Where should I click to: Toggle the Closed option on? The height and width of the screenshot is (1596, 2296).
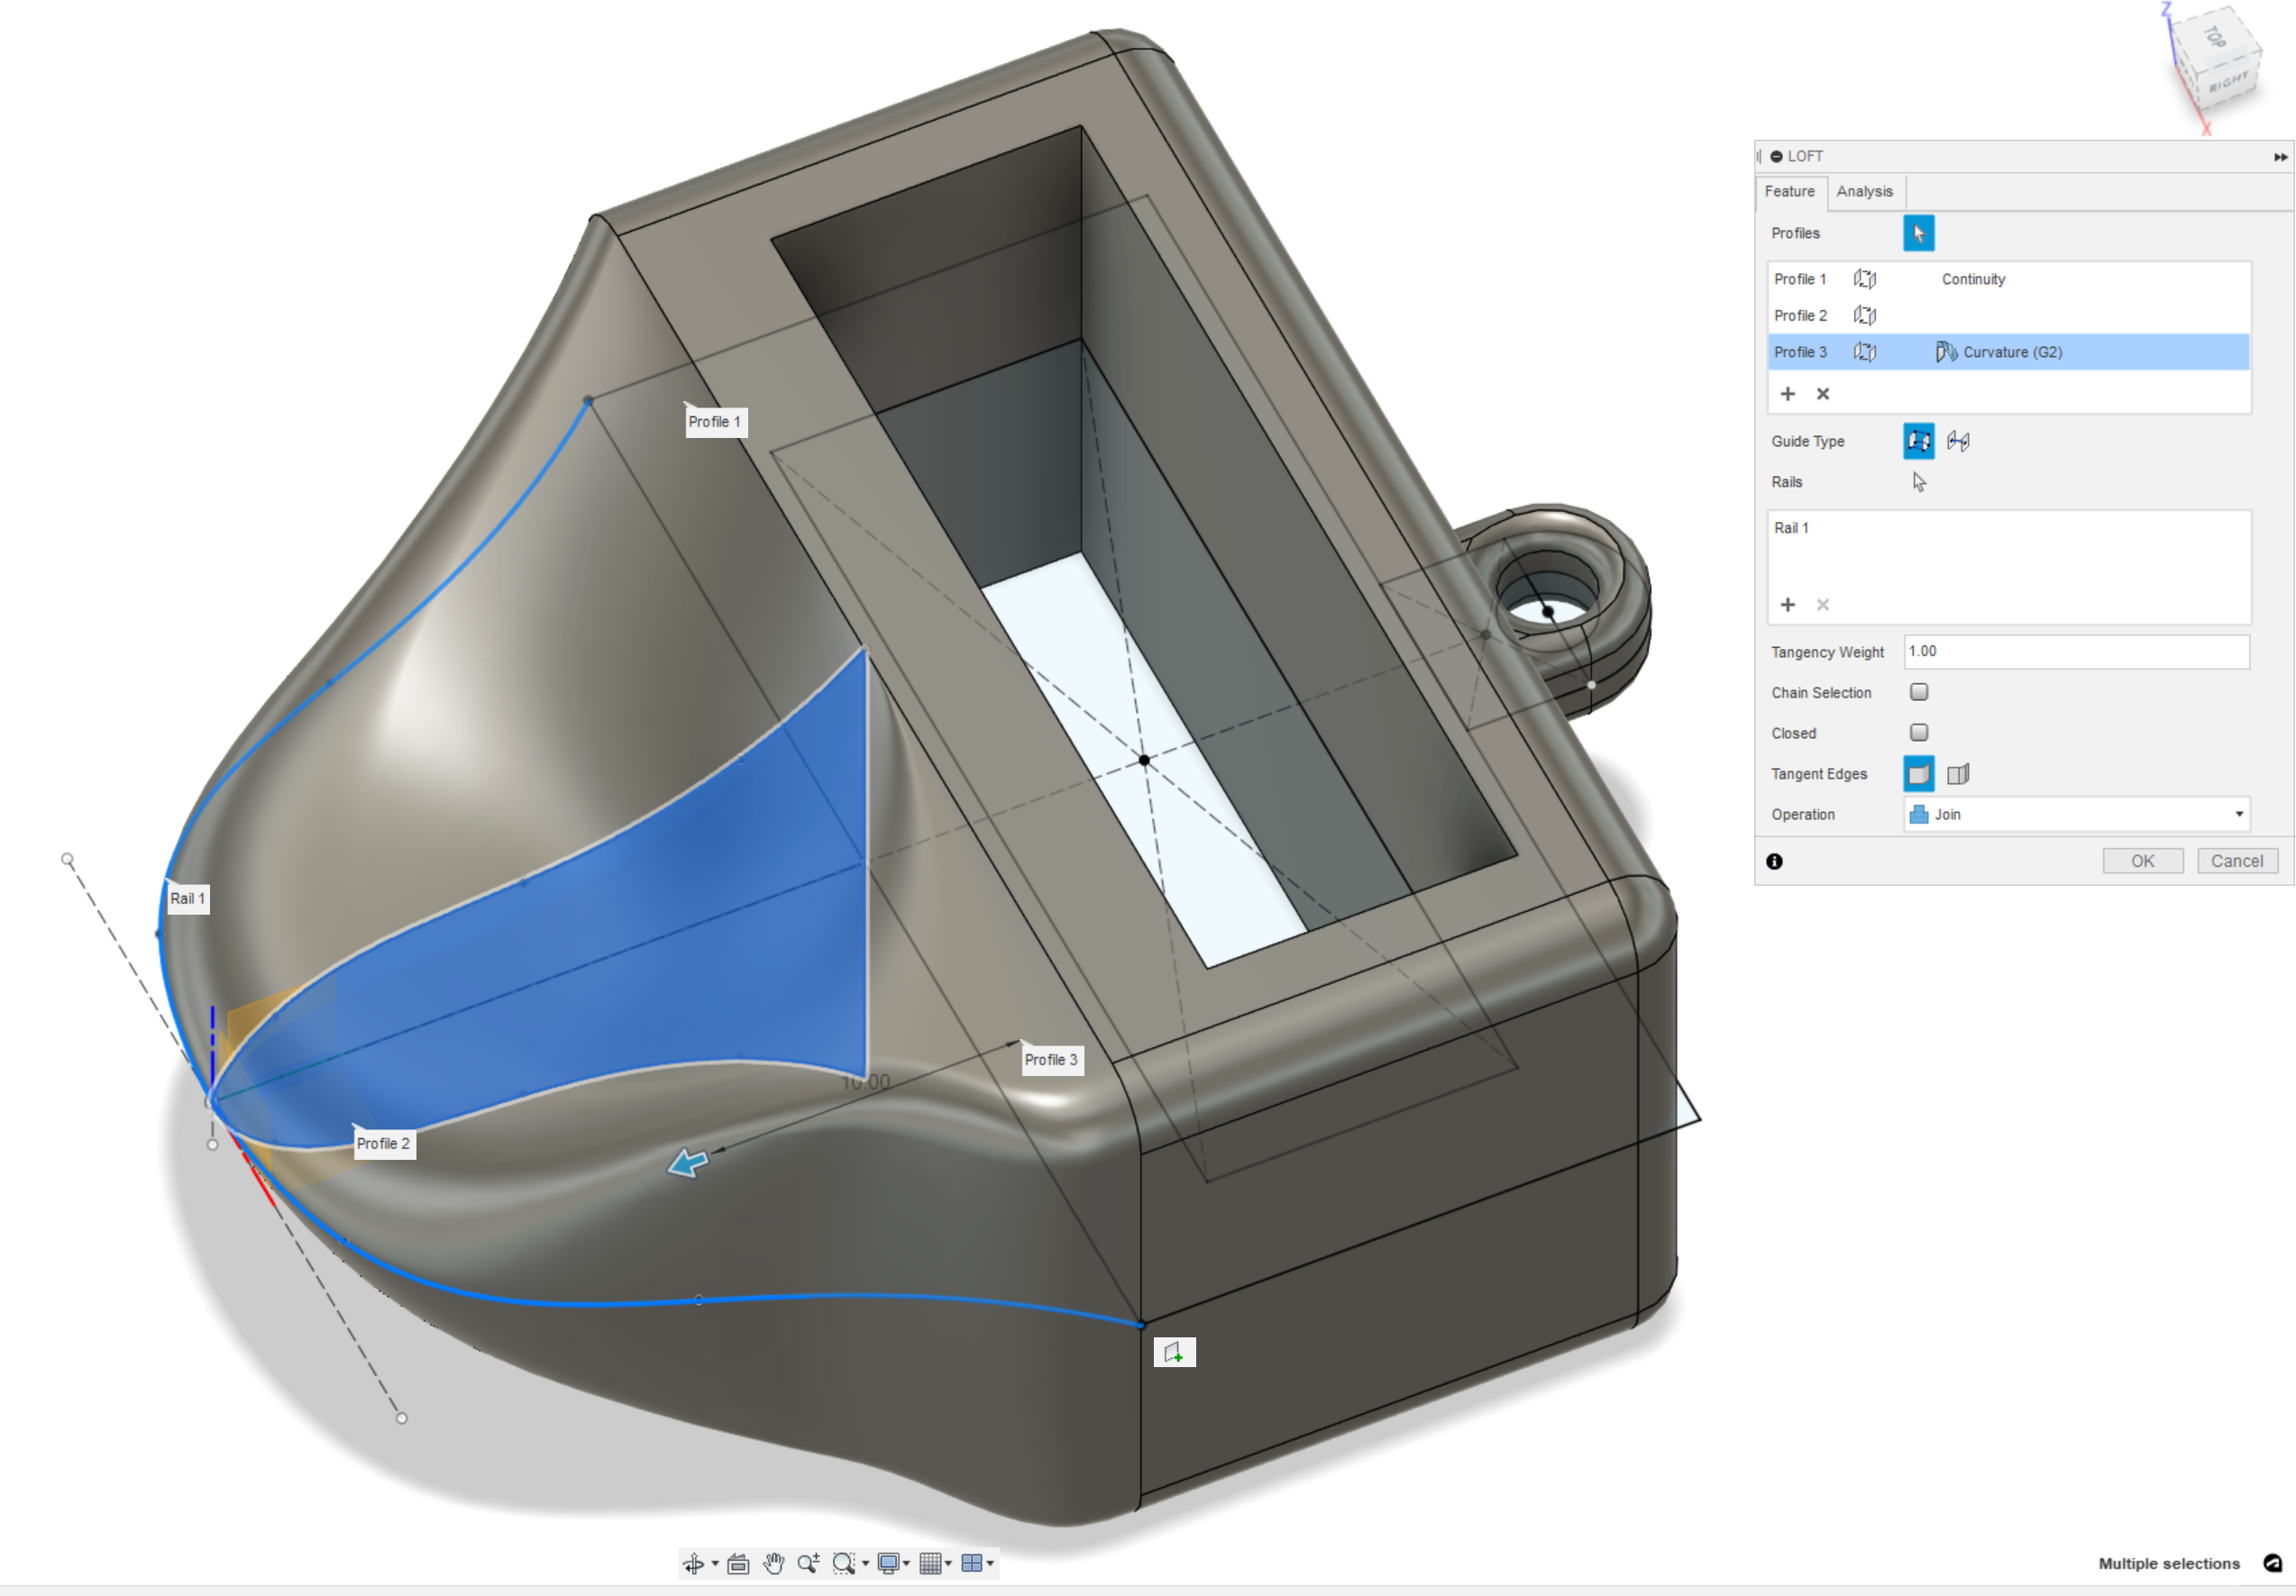pyautogui.click(x=1918, y=732)
